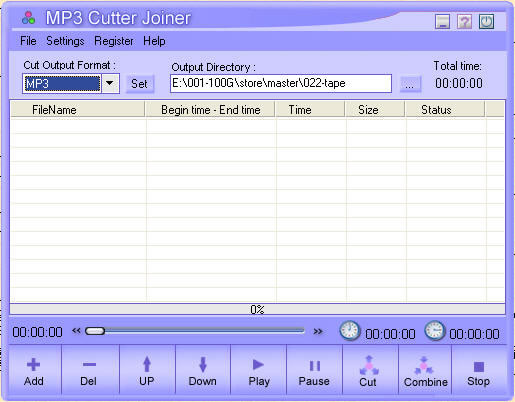Click the Begin time - End time header
Image resolution: width=515 pixels, height=402 pixels.
(210, 110)
